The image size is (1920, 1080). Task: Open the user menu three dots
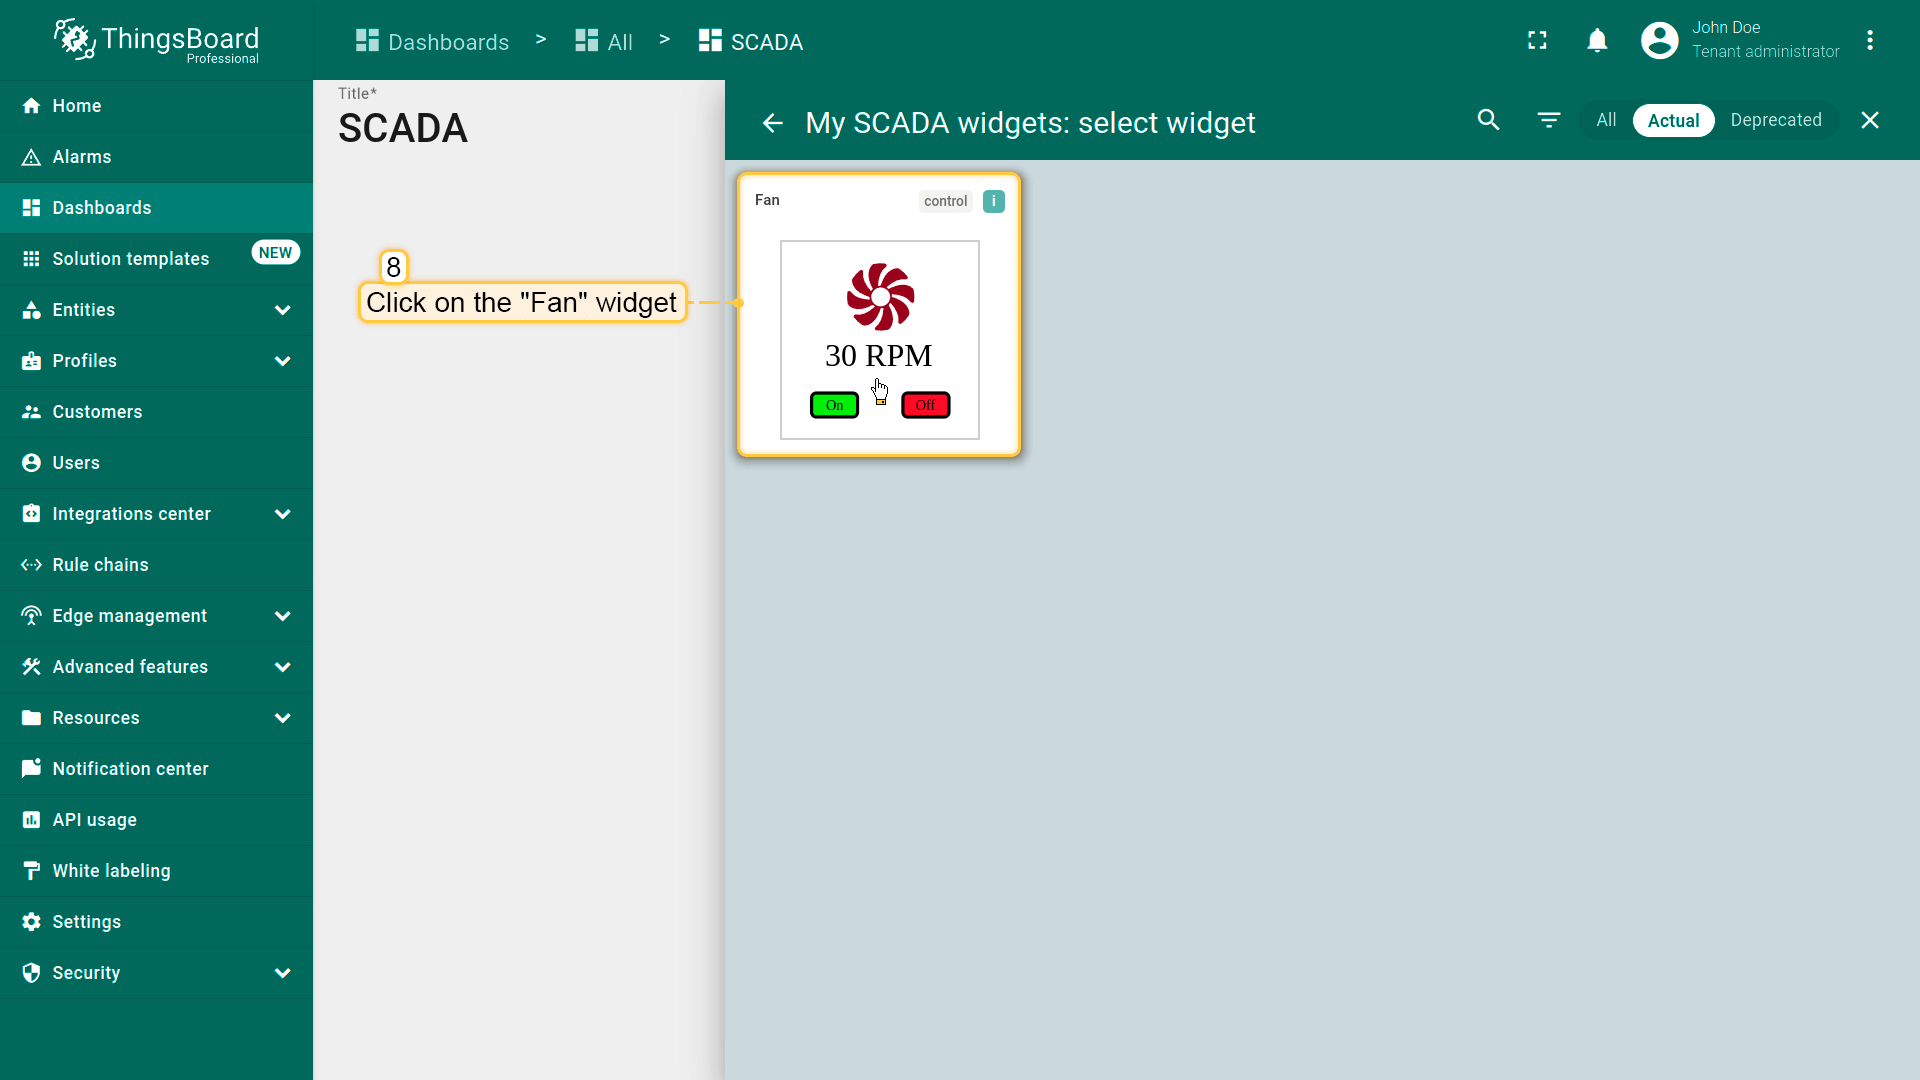(x=1869, y=41)
